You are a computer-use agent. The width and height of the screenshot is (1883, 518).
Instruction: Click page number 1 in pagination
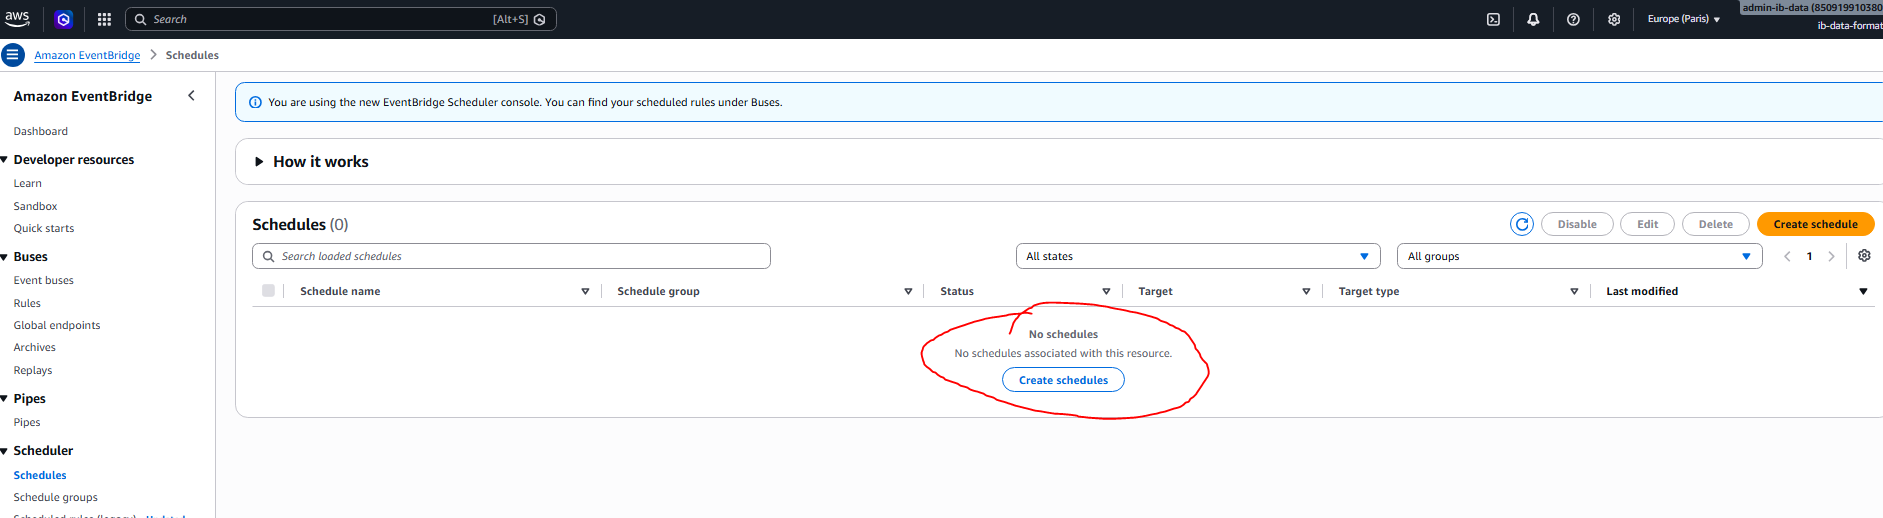[1809, 256]
